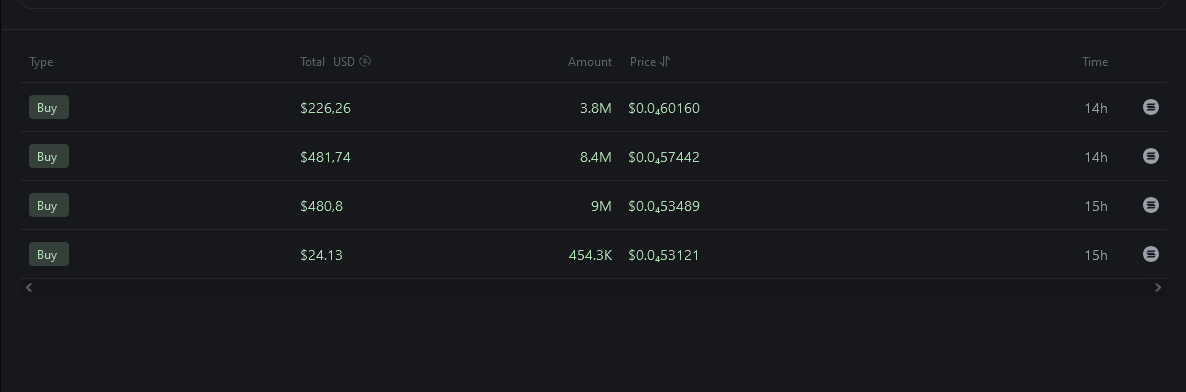Select the Buy badge in the 3.8M row

coord(48,107)
